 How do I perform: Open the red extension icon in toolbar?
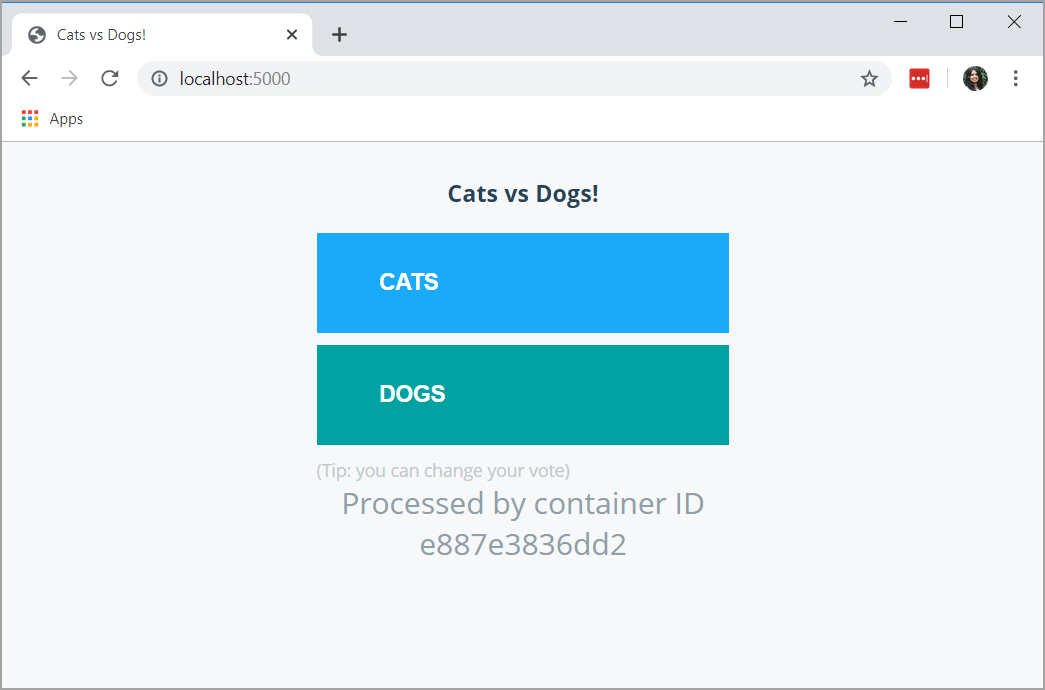(919, 78)
